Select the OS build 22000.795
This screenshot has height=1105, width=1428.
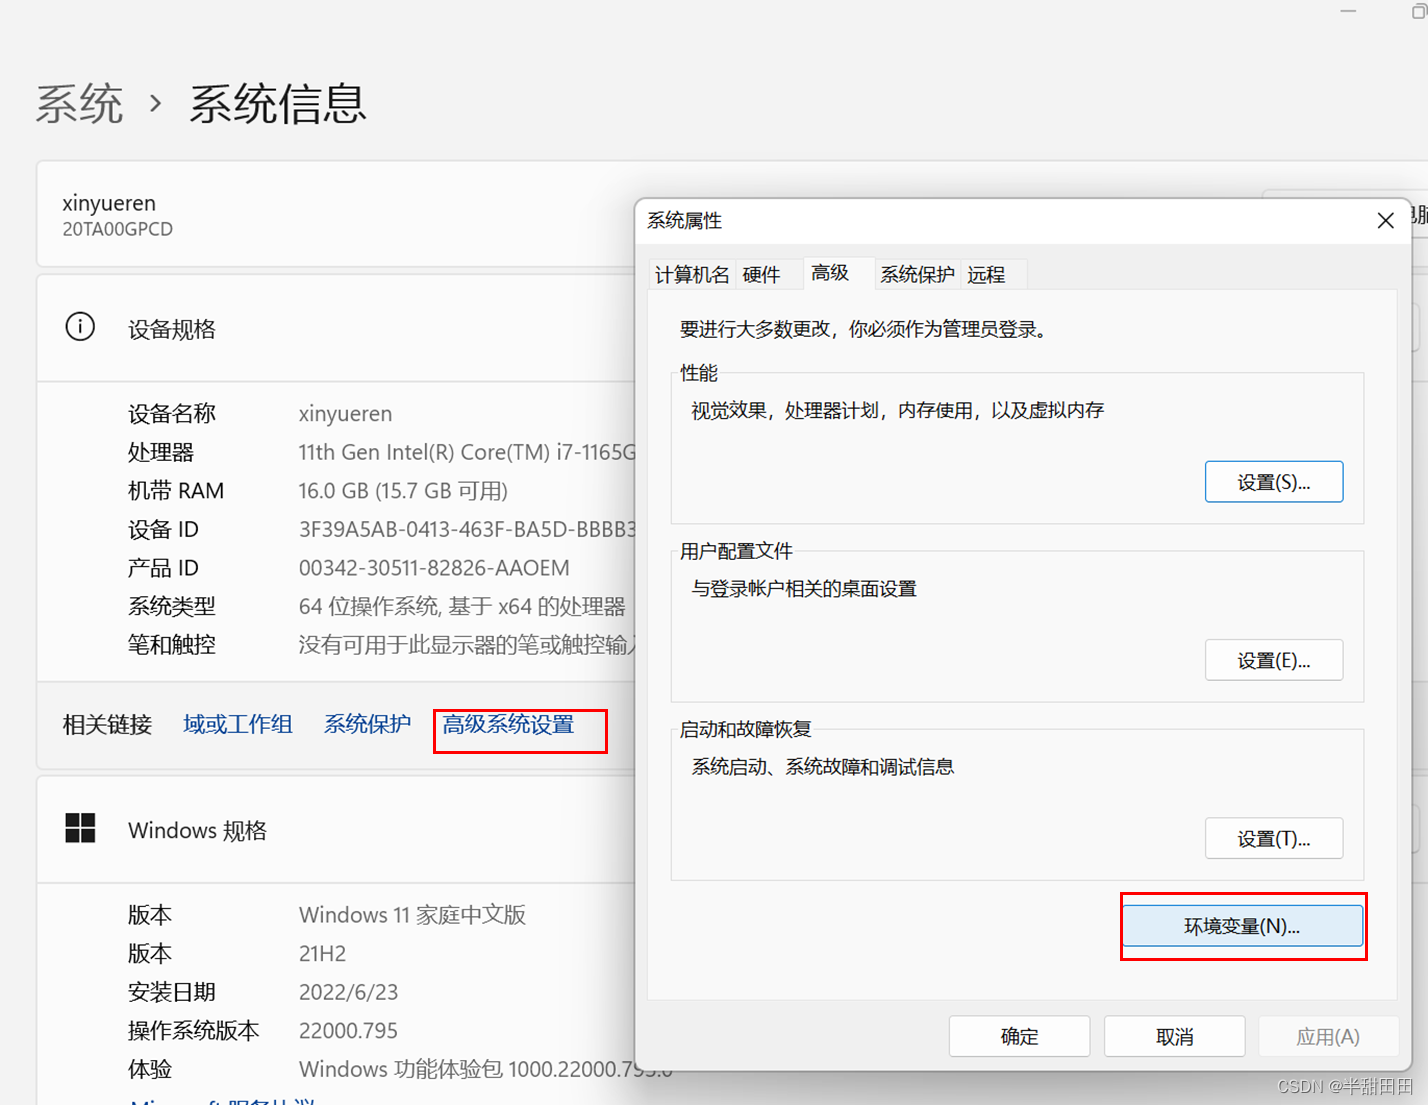coord(348,1030)
